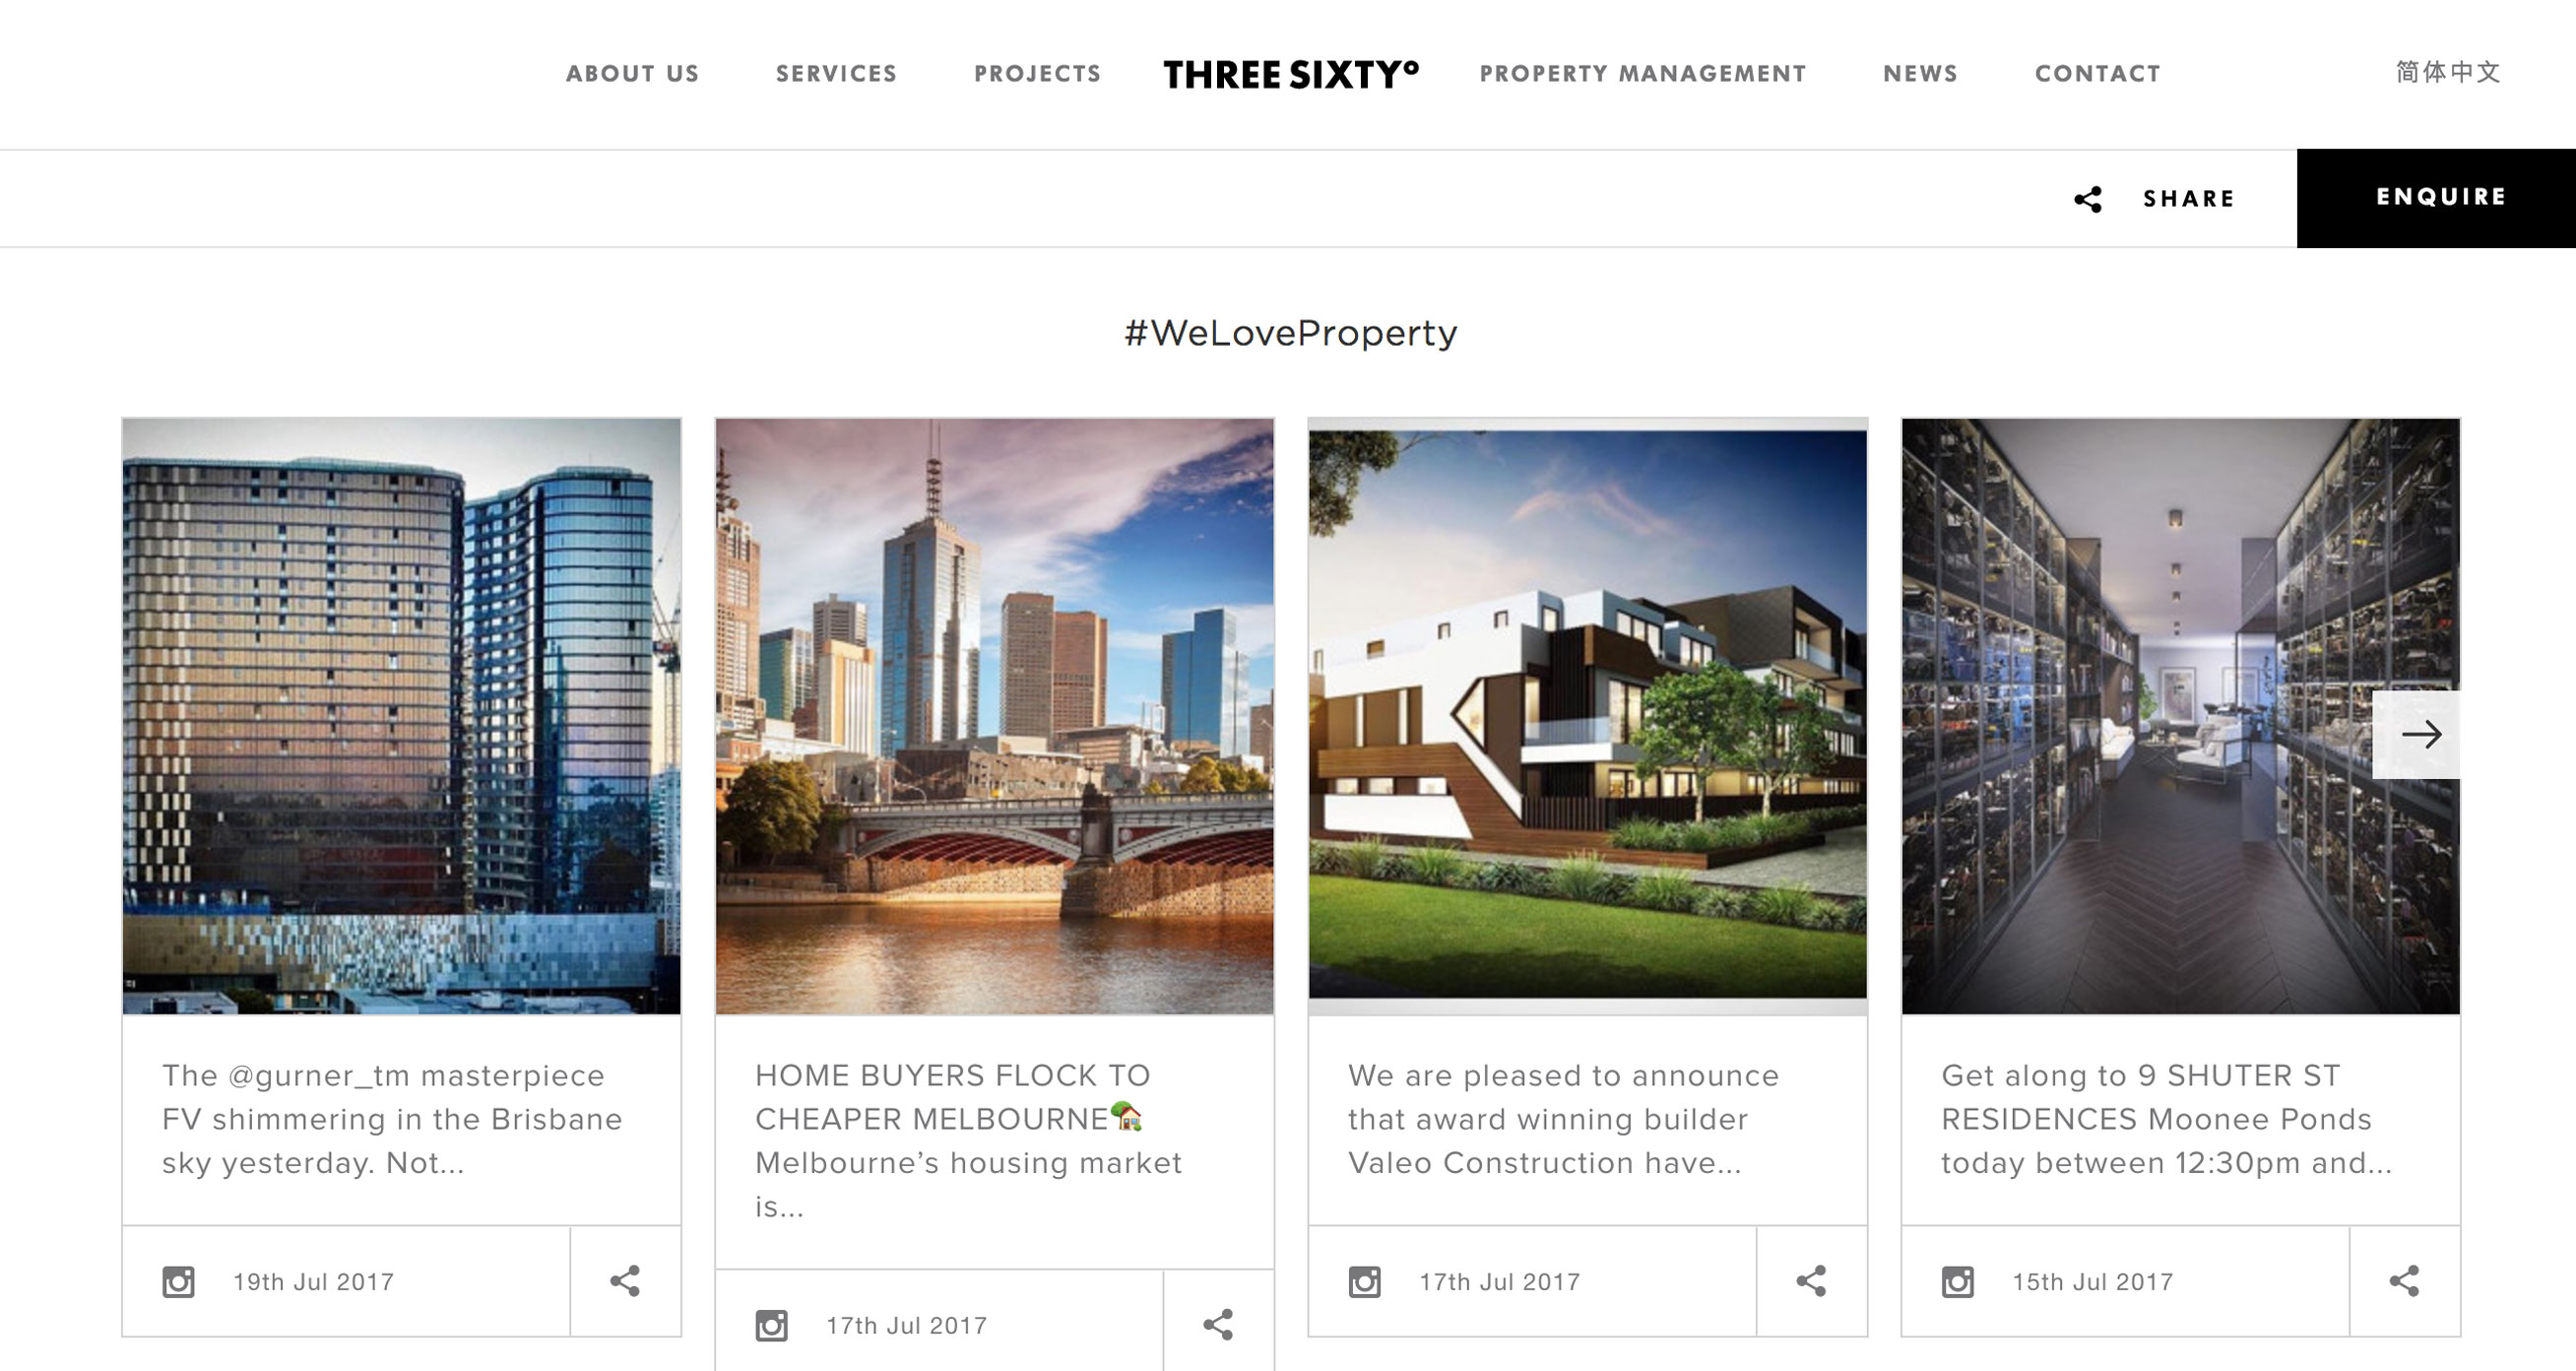Open Instagram icon on 19th Jul post

click(178, 1281)
